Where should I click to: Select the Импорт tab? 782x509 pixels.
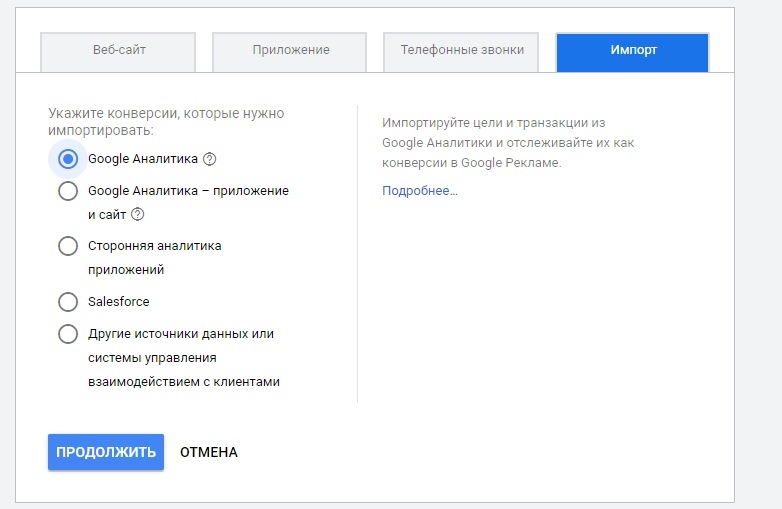coord(633,52)
